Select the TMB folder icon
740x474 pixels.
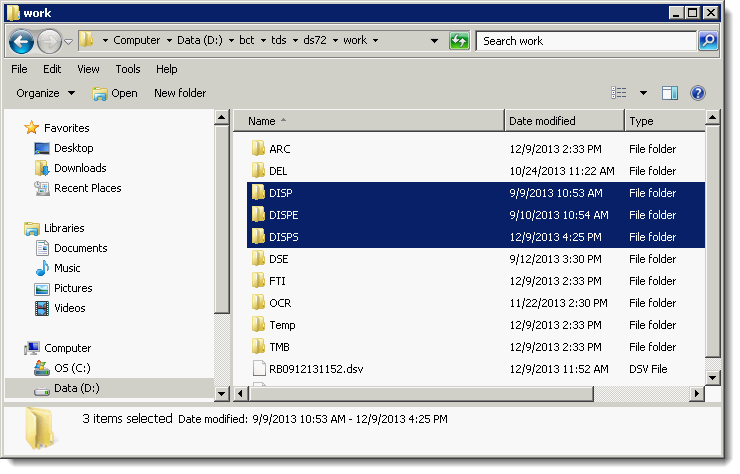(258, 347)
